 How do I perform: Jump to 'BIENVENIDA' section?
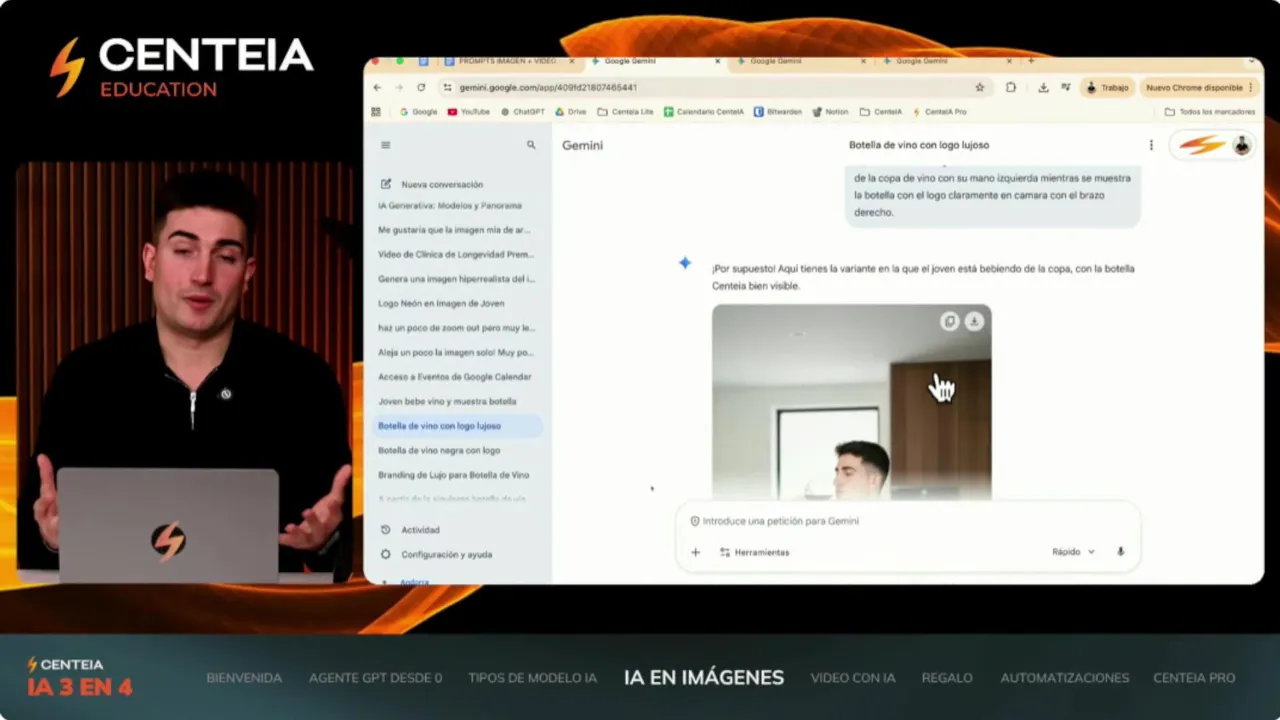[244, 678]
